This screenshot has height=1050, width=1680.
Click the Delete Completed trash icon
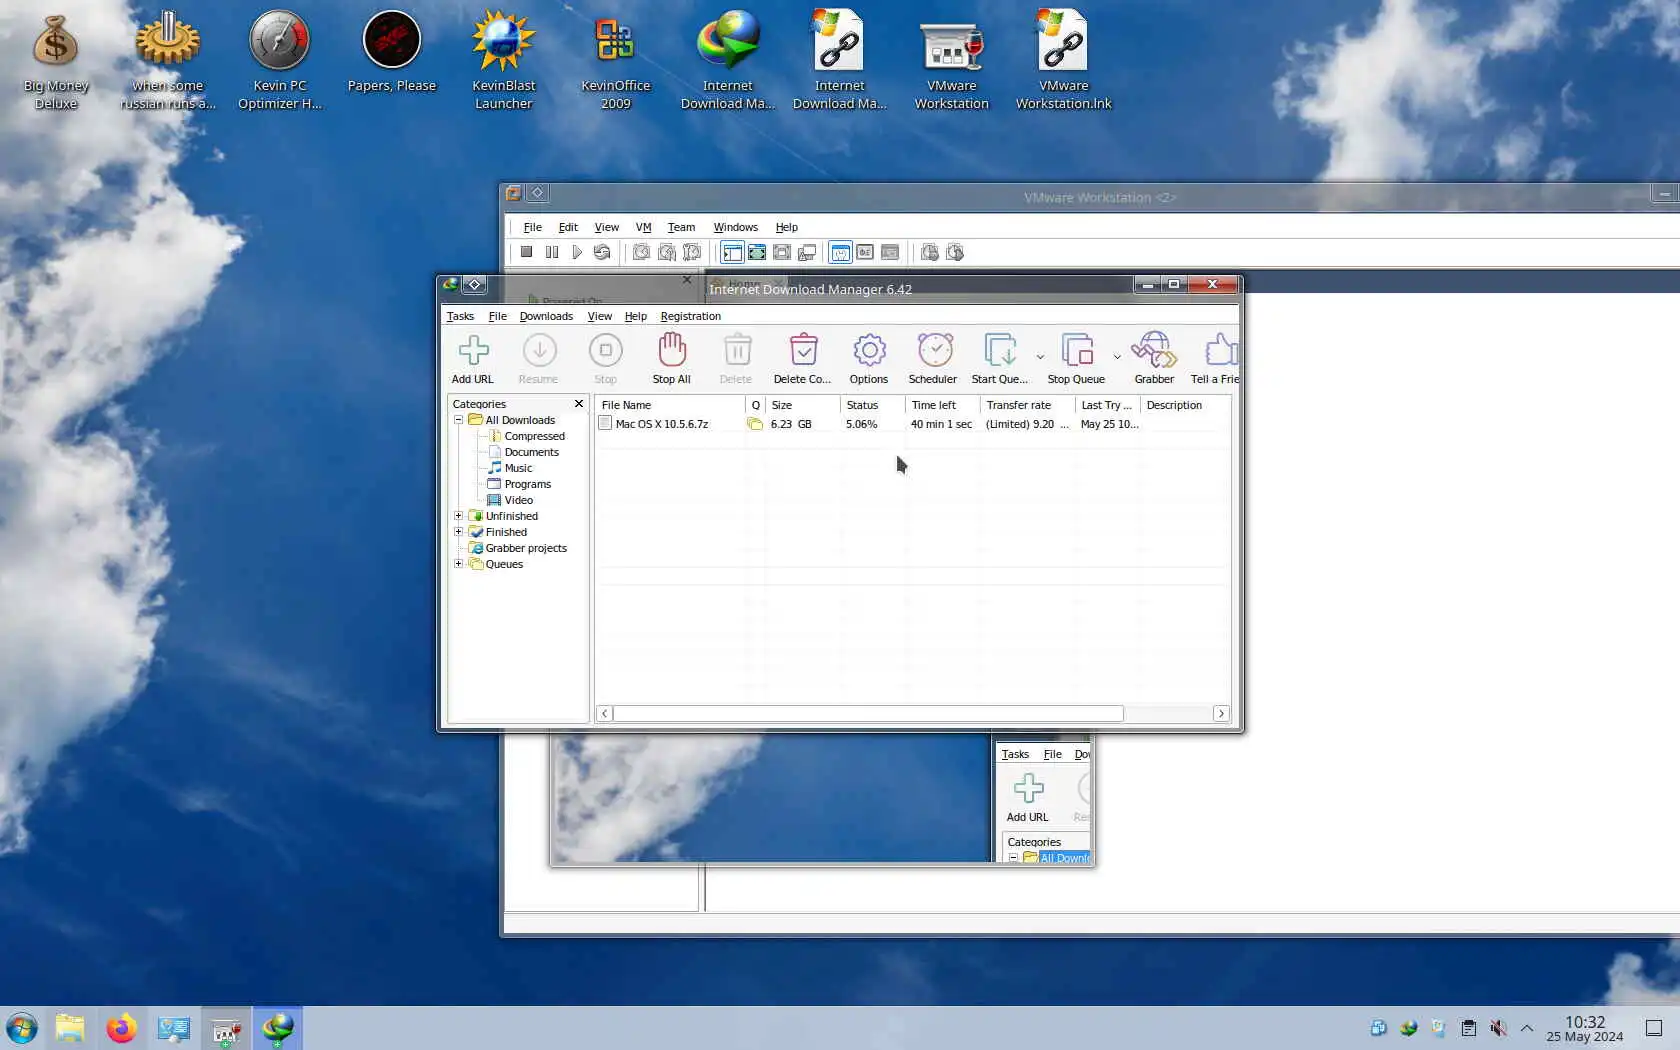coord(803,351)
